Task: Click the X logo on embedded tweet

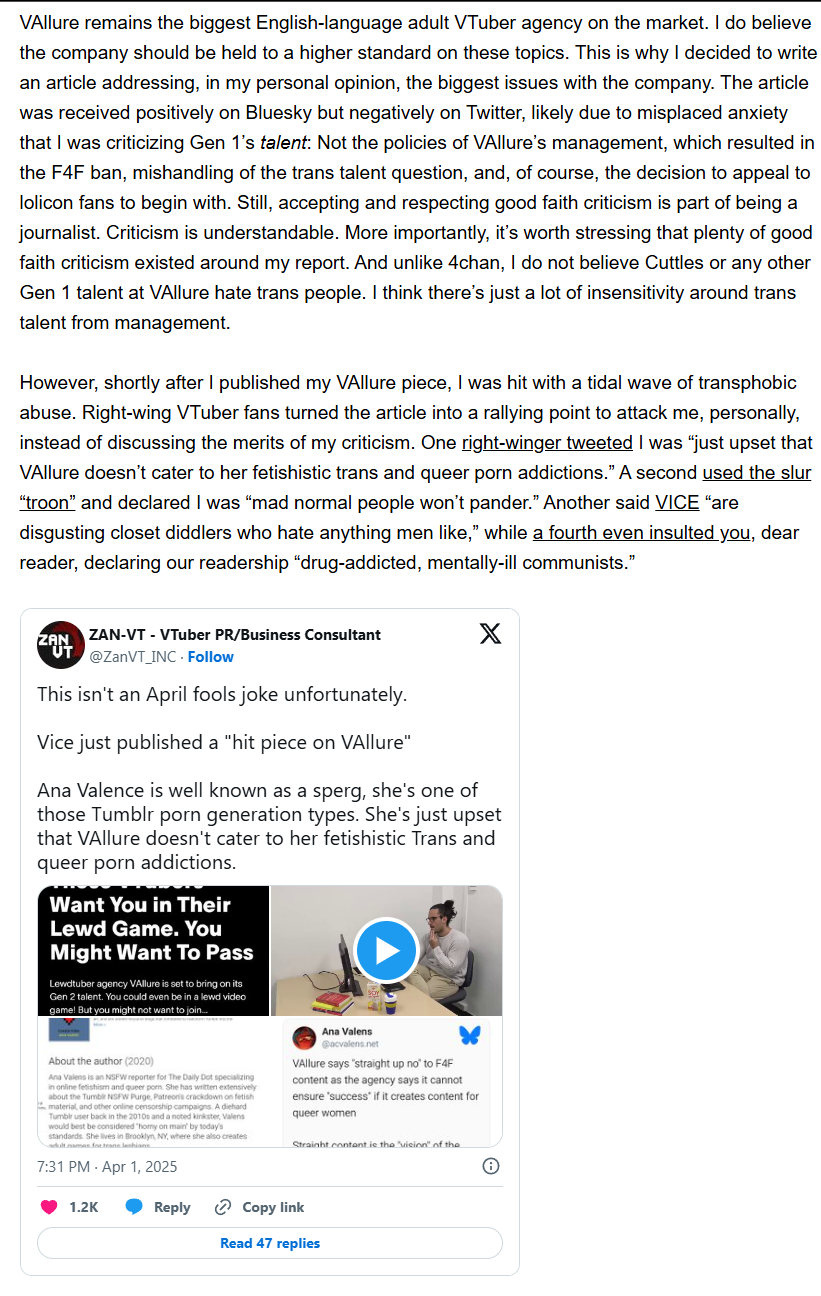Action: point(490,634)
